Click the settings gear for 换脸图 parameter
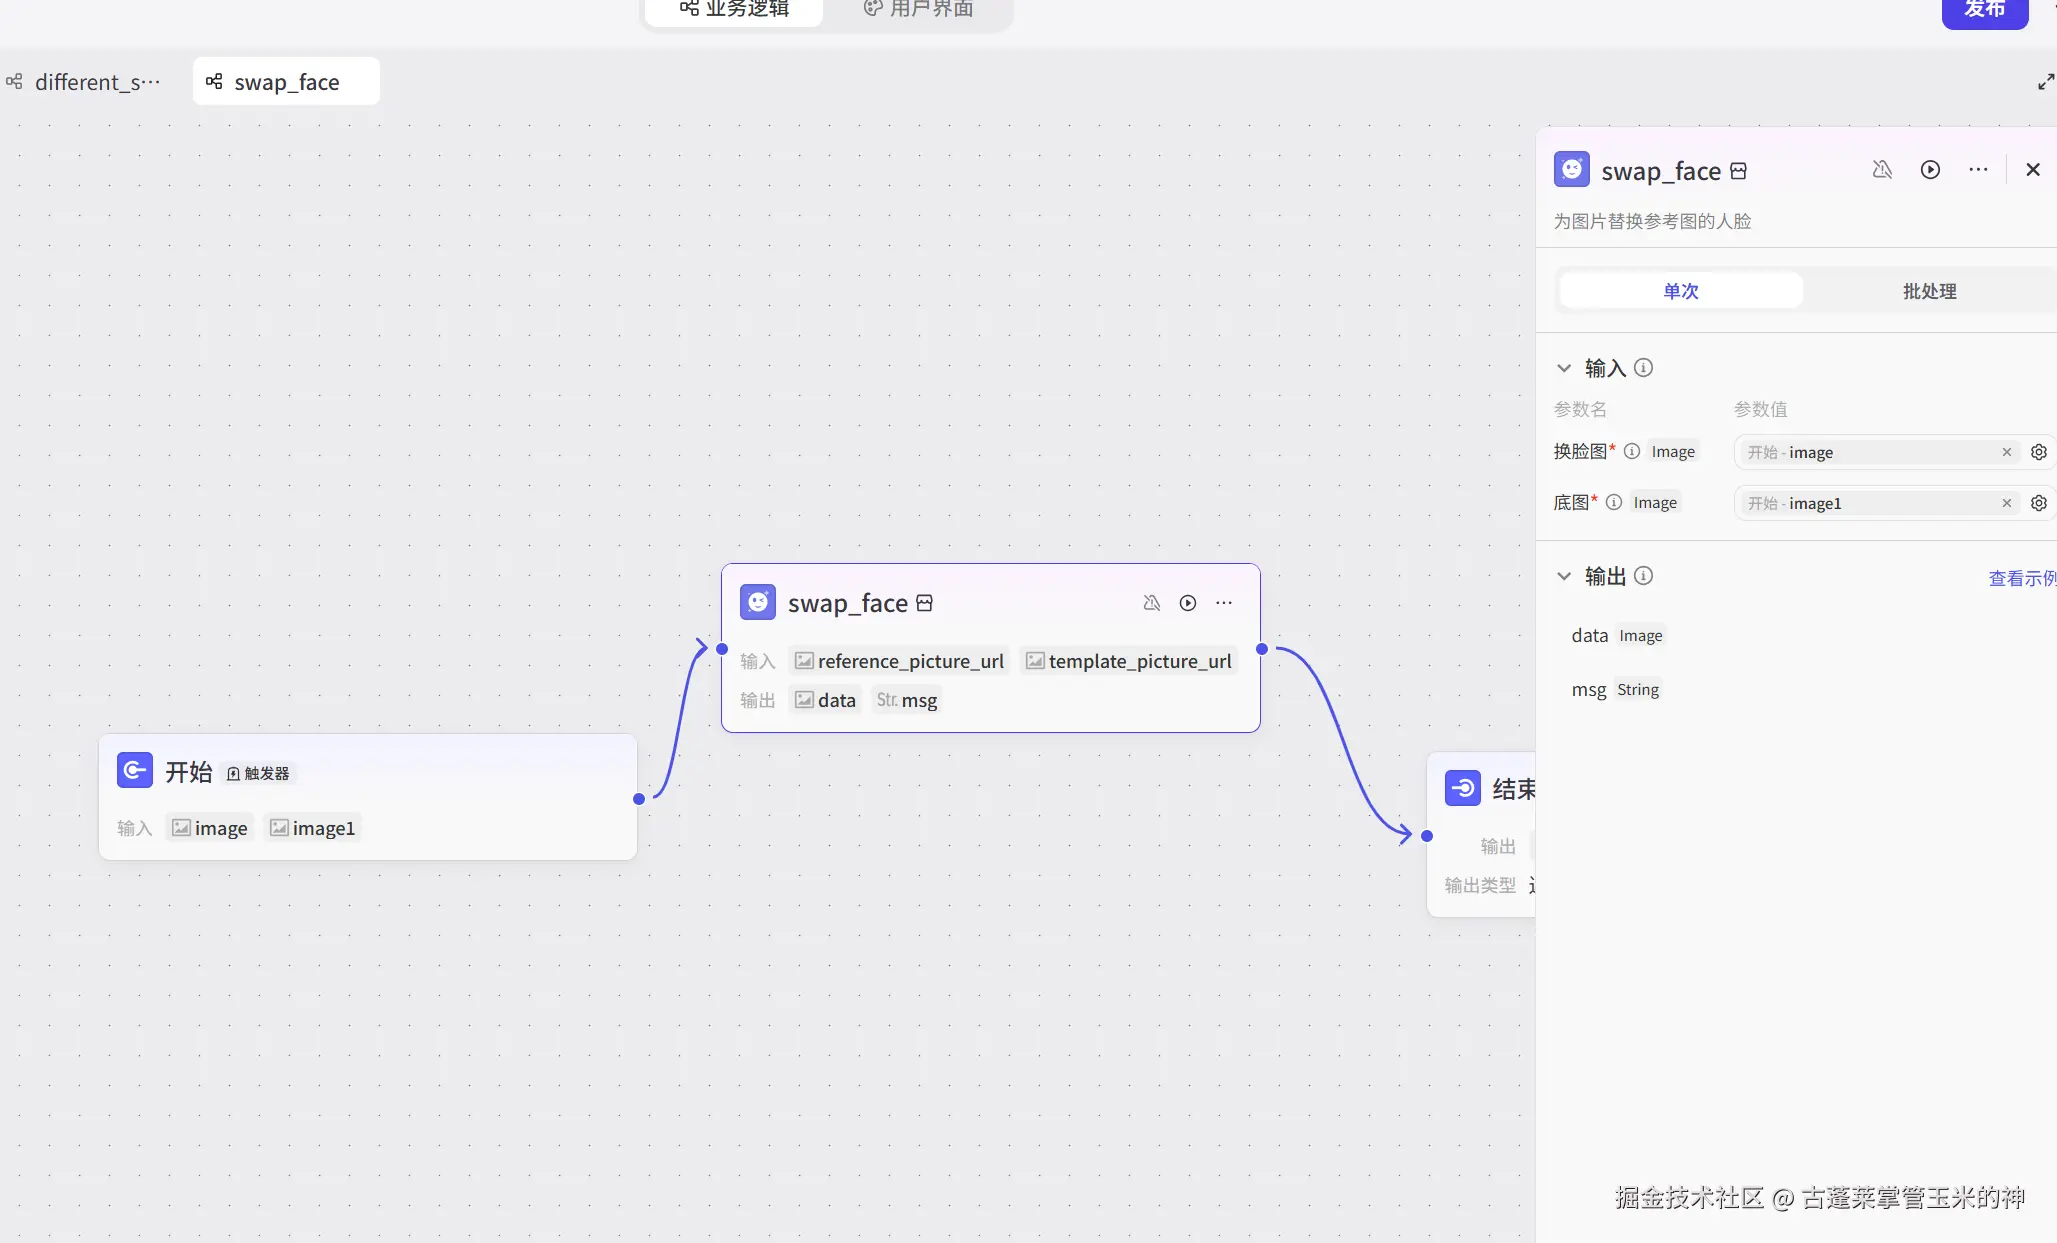Viewport: 2057px width, 1243px height. click(2039, 452)
